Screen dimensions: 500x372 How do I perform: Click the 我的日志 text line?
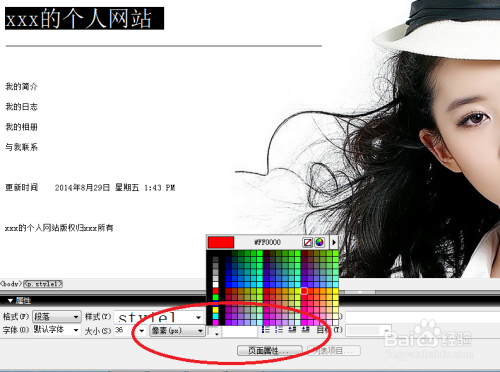click(x=21, y=107)
